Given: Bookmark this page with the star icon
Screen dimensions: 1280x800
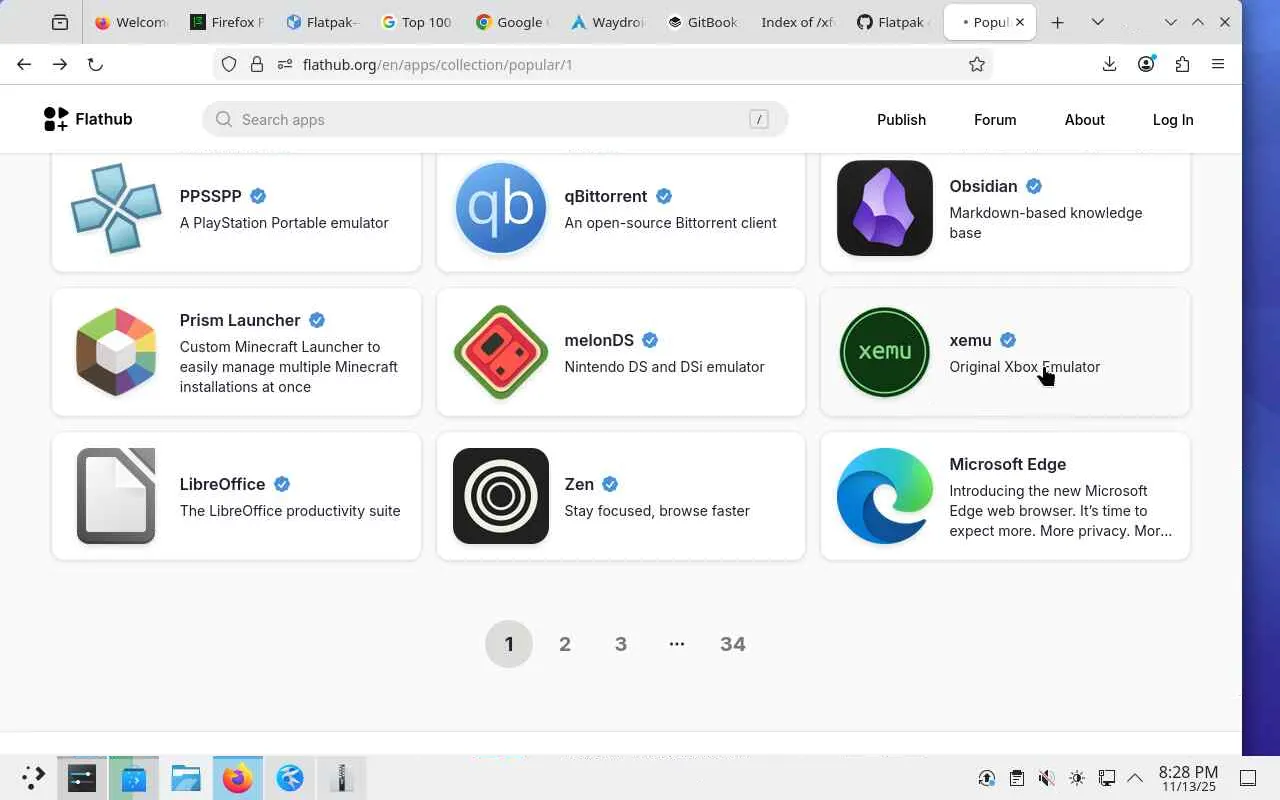Looking at the screenshot, I should [977, 64].
